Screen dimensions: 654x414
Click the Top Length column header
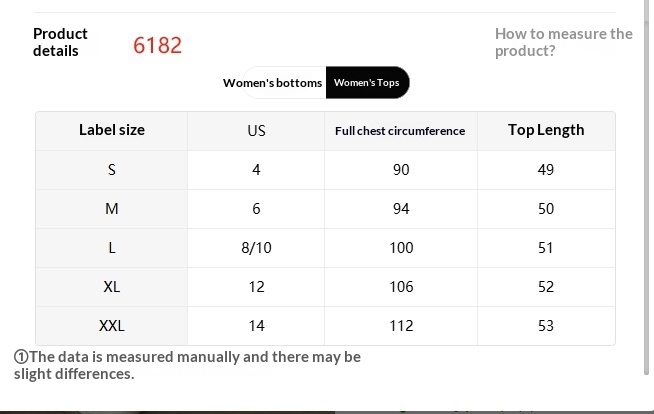546,130
